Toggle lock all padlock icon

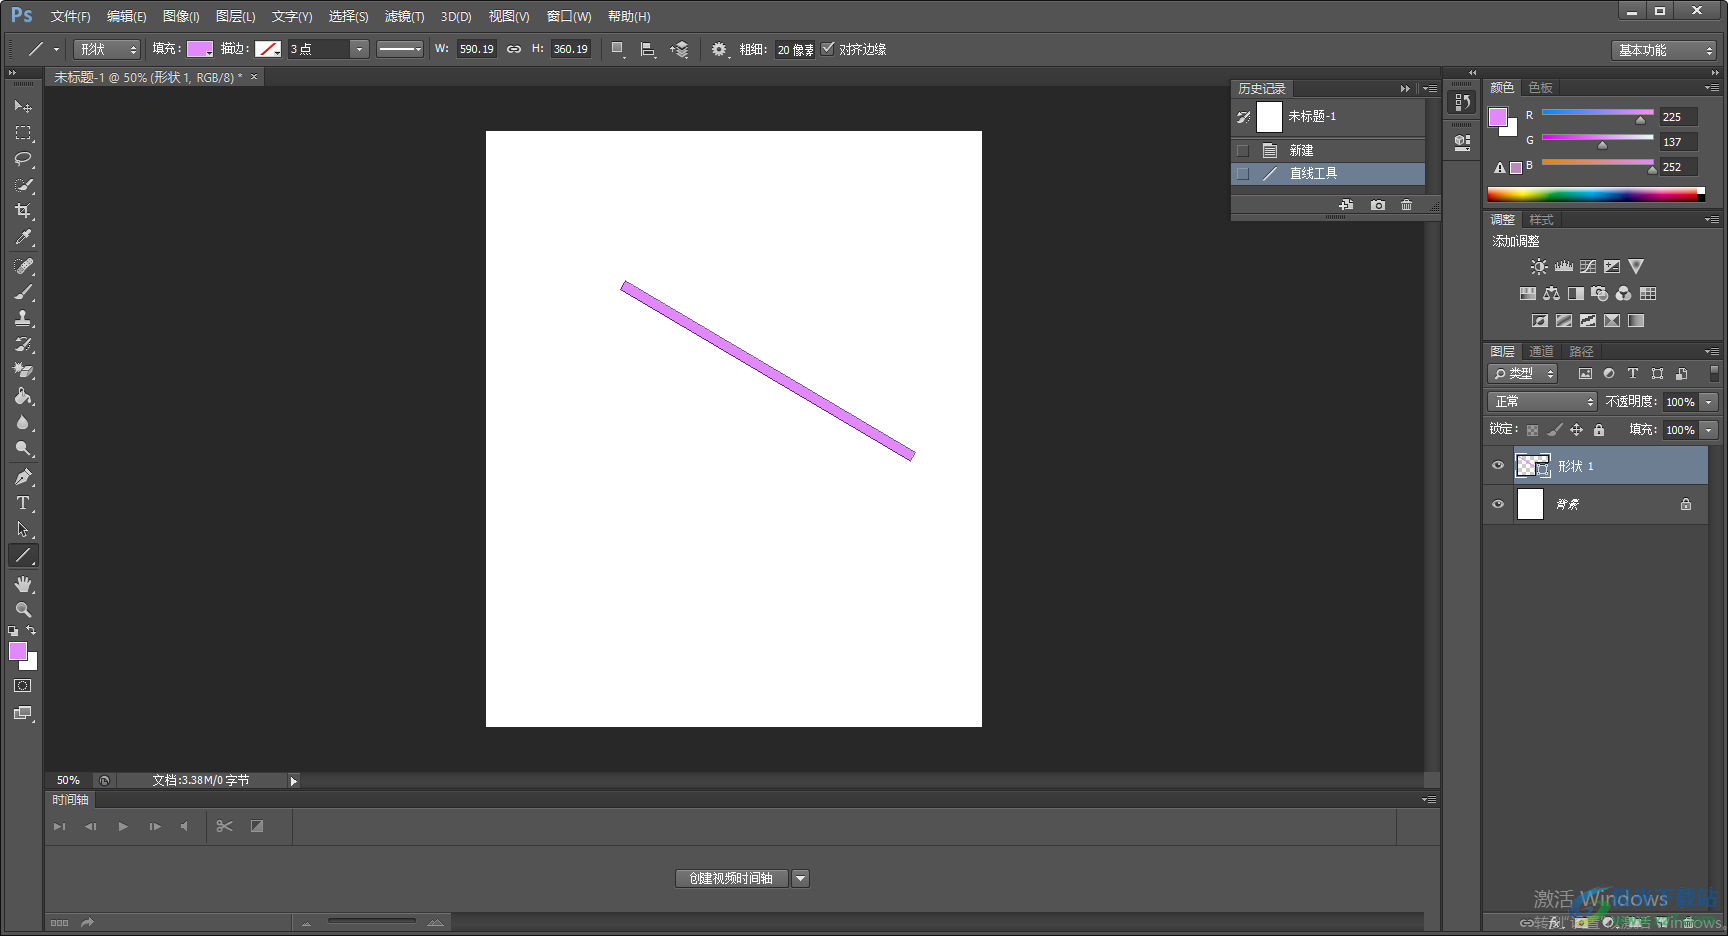(x=1599, y=430)
